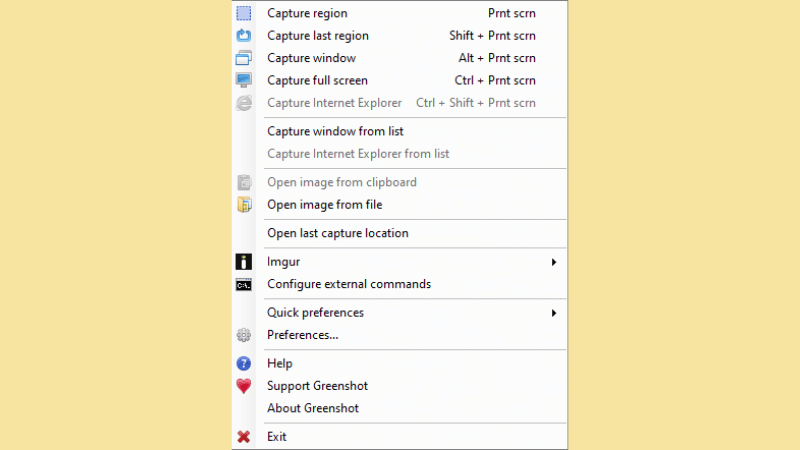Click the blue Capture last region icon
The image size is (800, 450).
tap(244, 36)
